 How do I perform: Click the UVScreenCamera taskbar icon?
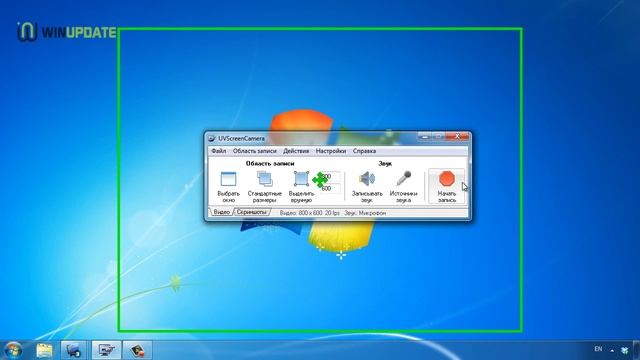138,350
